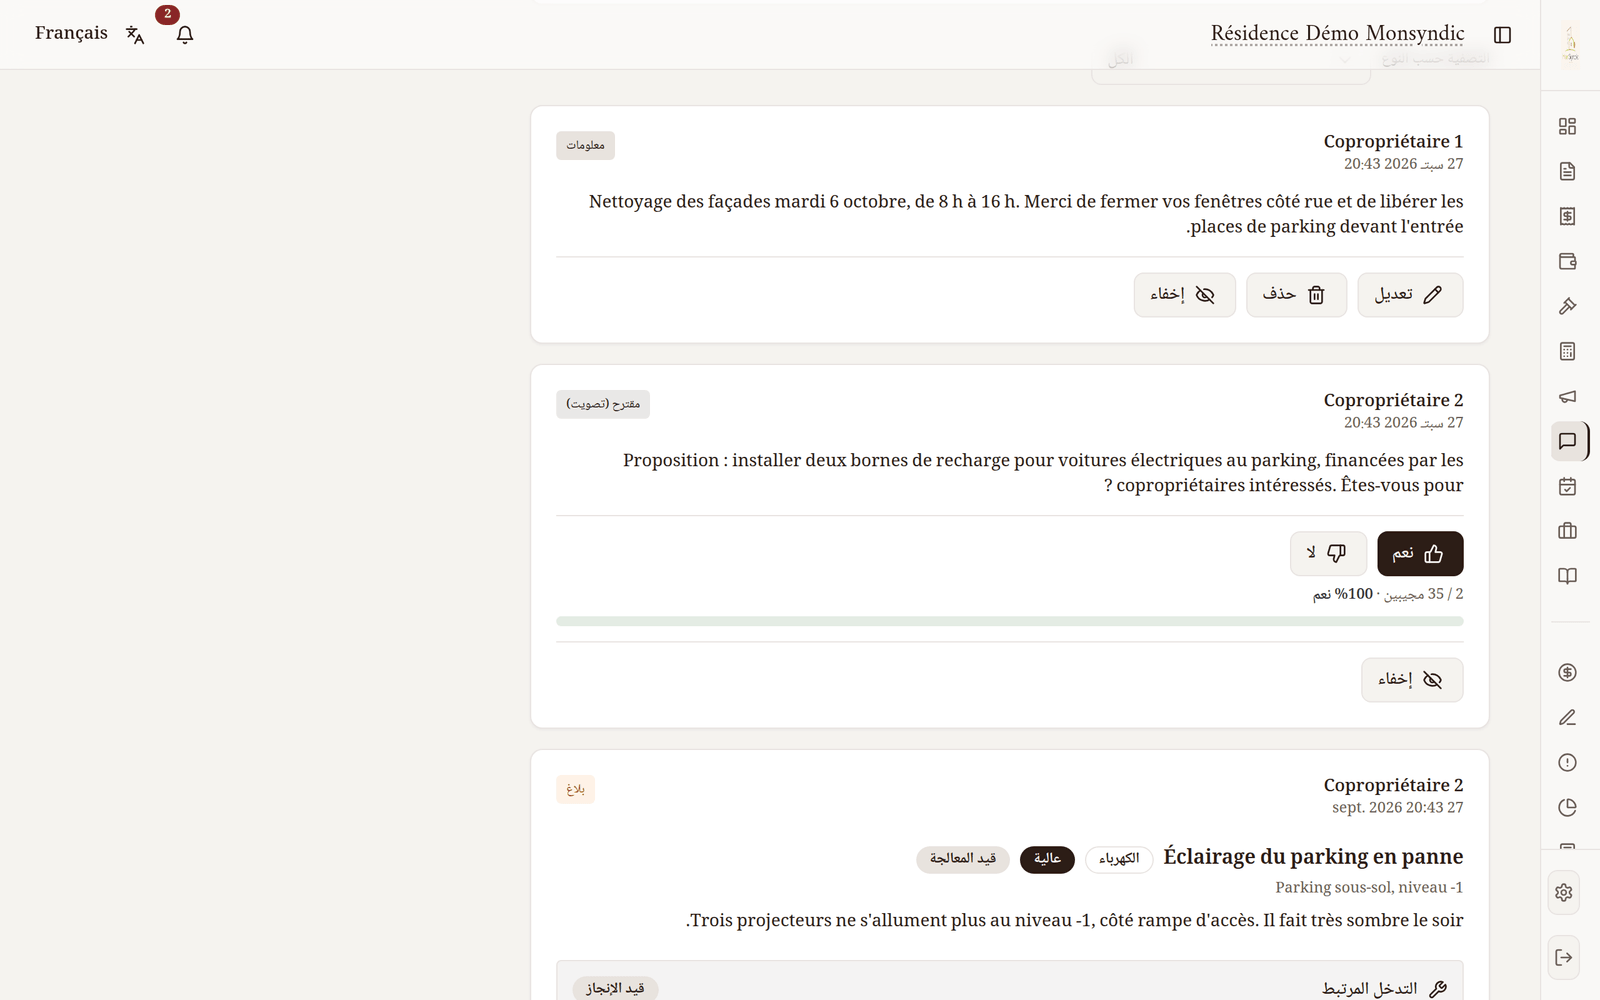This screenshot has width=1600, height=1000.
Task: Click the logout icon in sidebar
Action: click(1564, 957)
